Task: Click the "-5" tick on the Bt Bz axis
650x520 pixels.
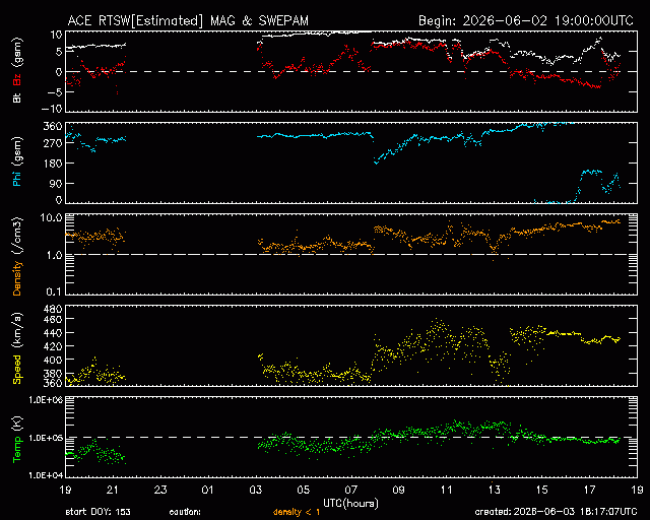Action: [x=54, y=92]
